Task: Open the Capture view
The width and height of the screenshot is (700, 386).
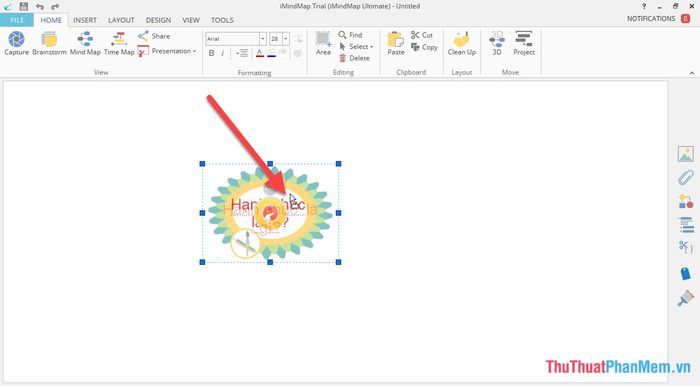Action: click(17, 44)
